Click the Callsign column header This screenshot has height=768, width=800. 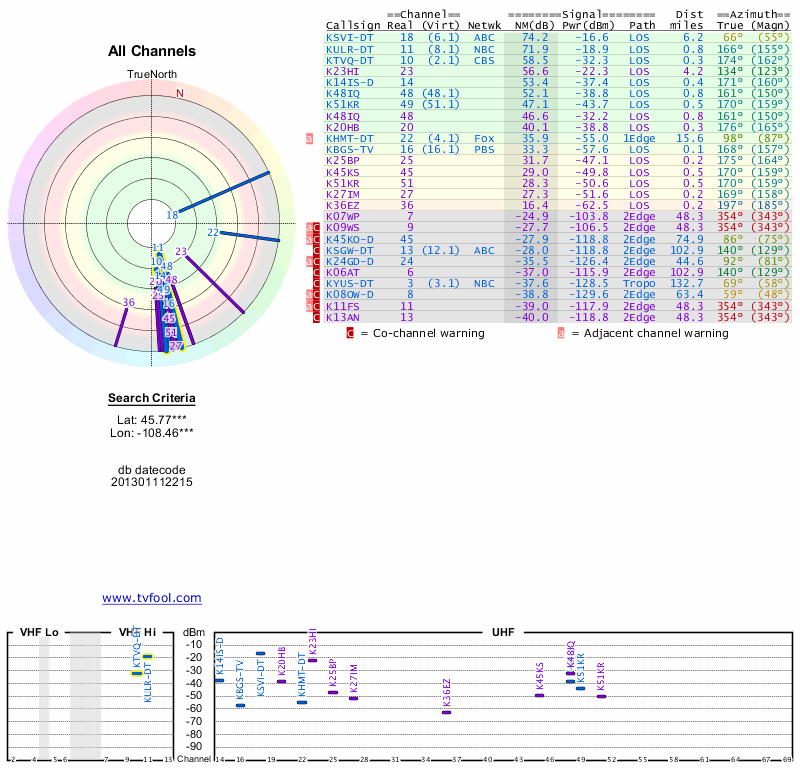pyautogui.click(x=352, y=25)
